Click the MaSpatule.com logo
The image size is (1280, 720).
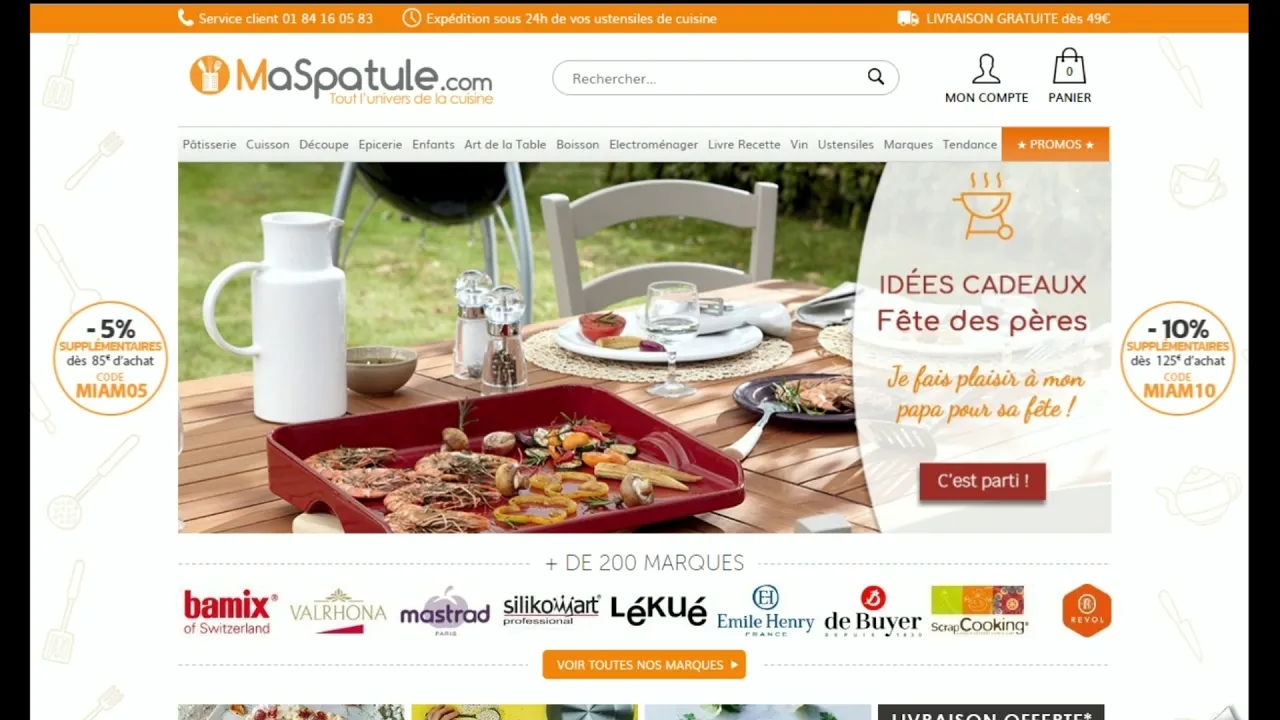coord(341,80)
